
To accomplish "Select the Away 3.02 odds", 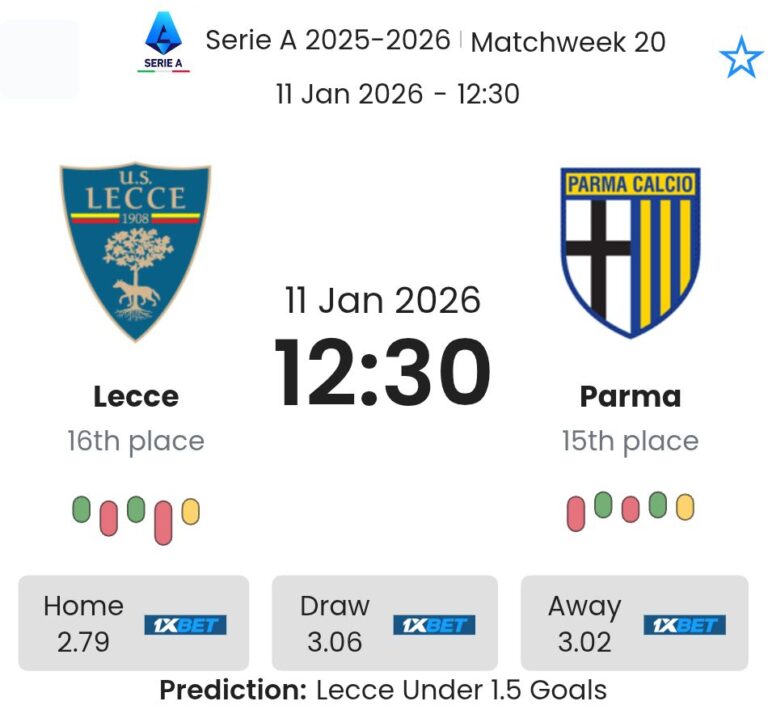I will click(584, 623).
